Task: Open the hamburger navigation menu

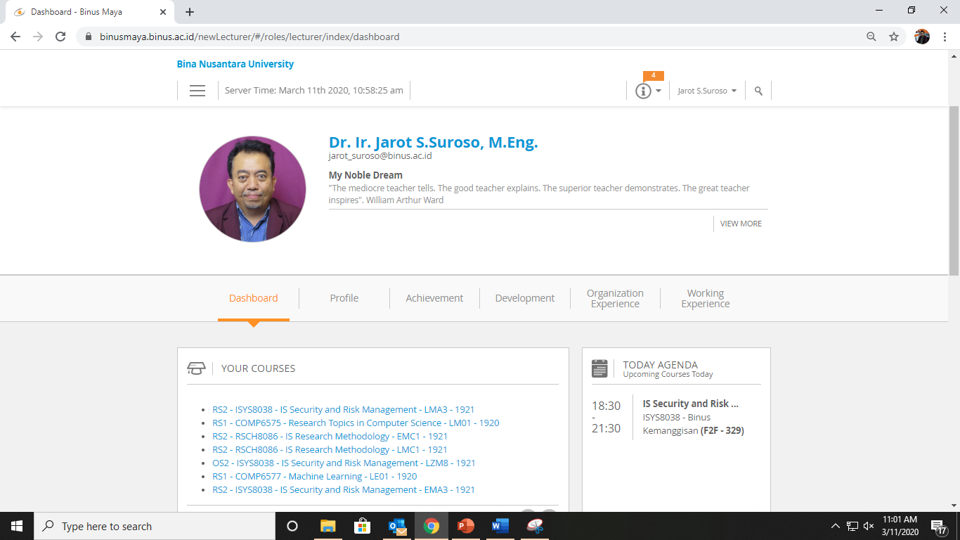Action: pyautogui.click(x=197, y=91)
